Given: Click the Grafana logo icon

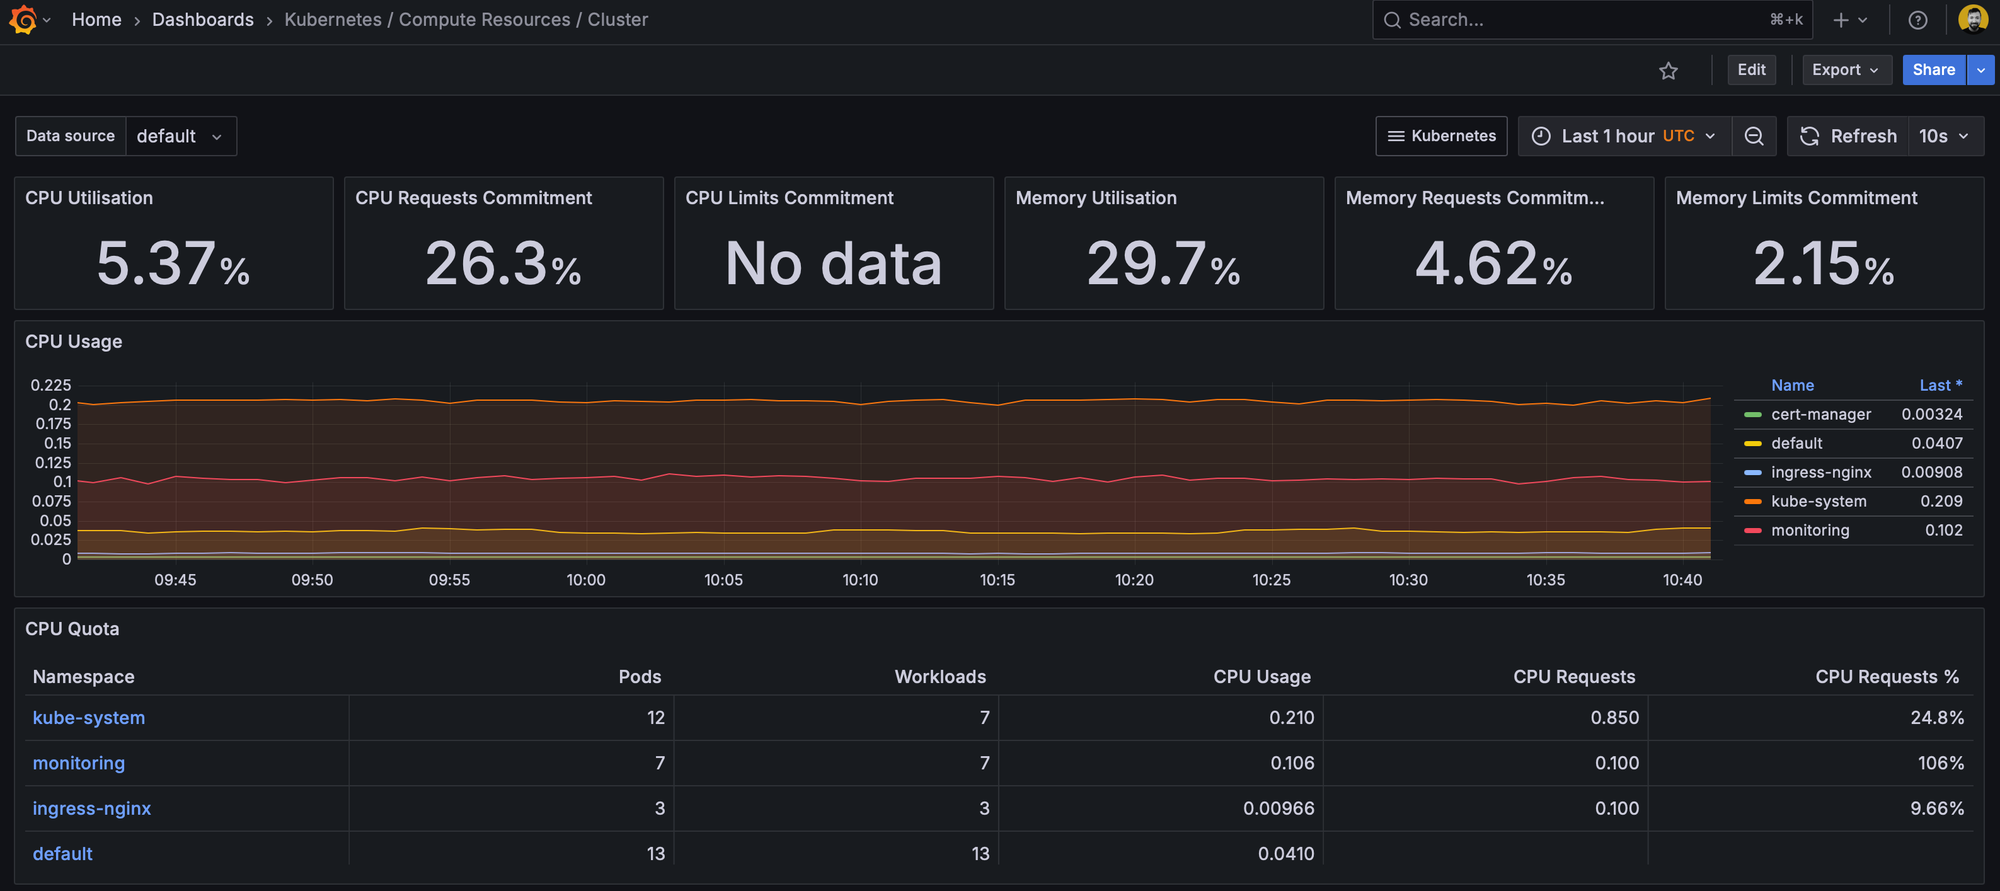Looking at the screenshot, I should click(x=22, y=20).
